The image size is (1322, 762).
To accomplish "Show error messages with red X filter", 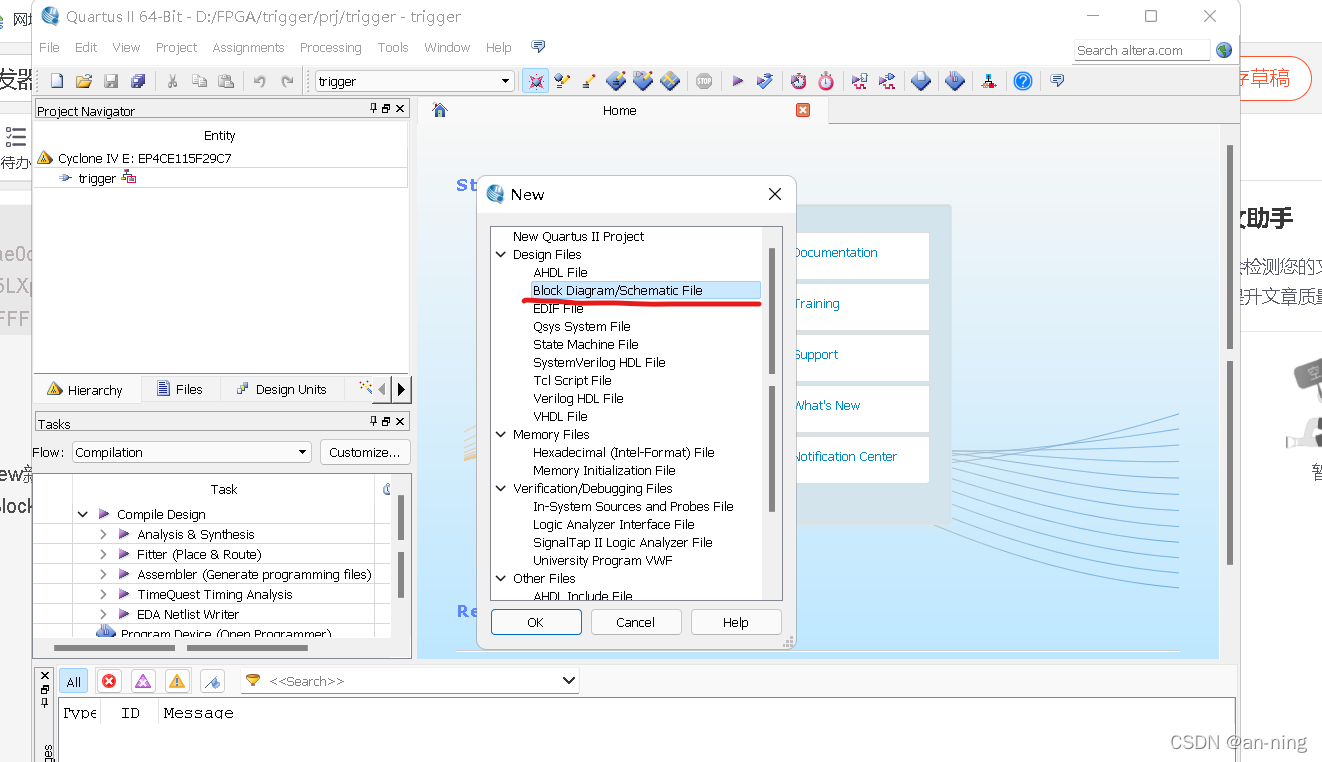I will (109, 681).
